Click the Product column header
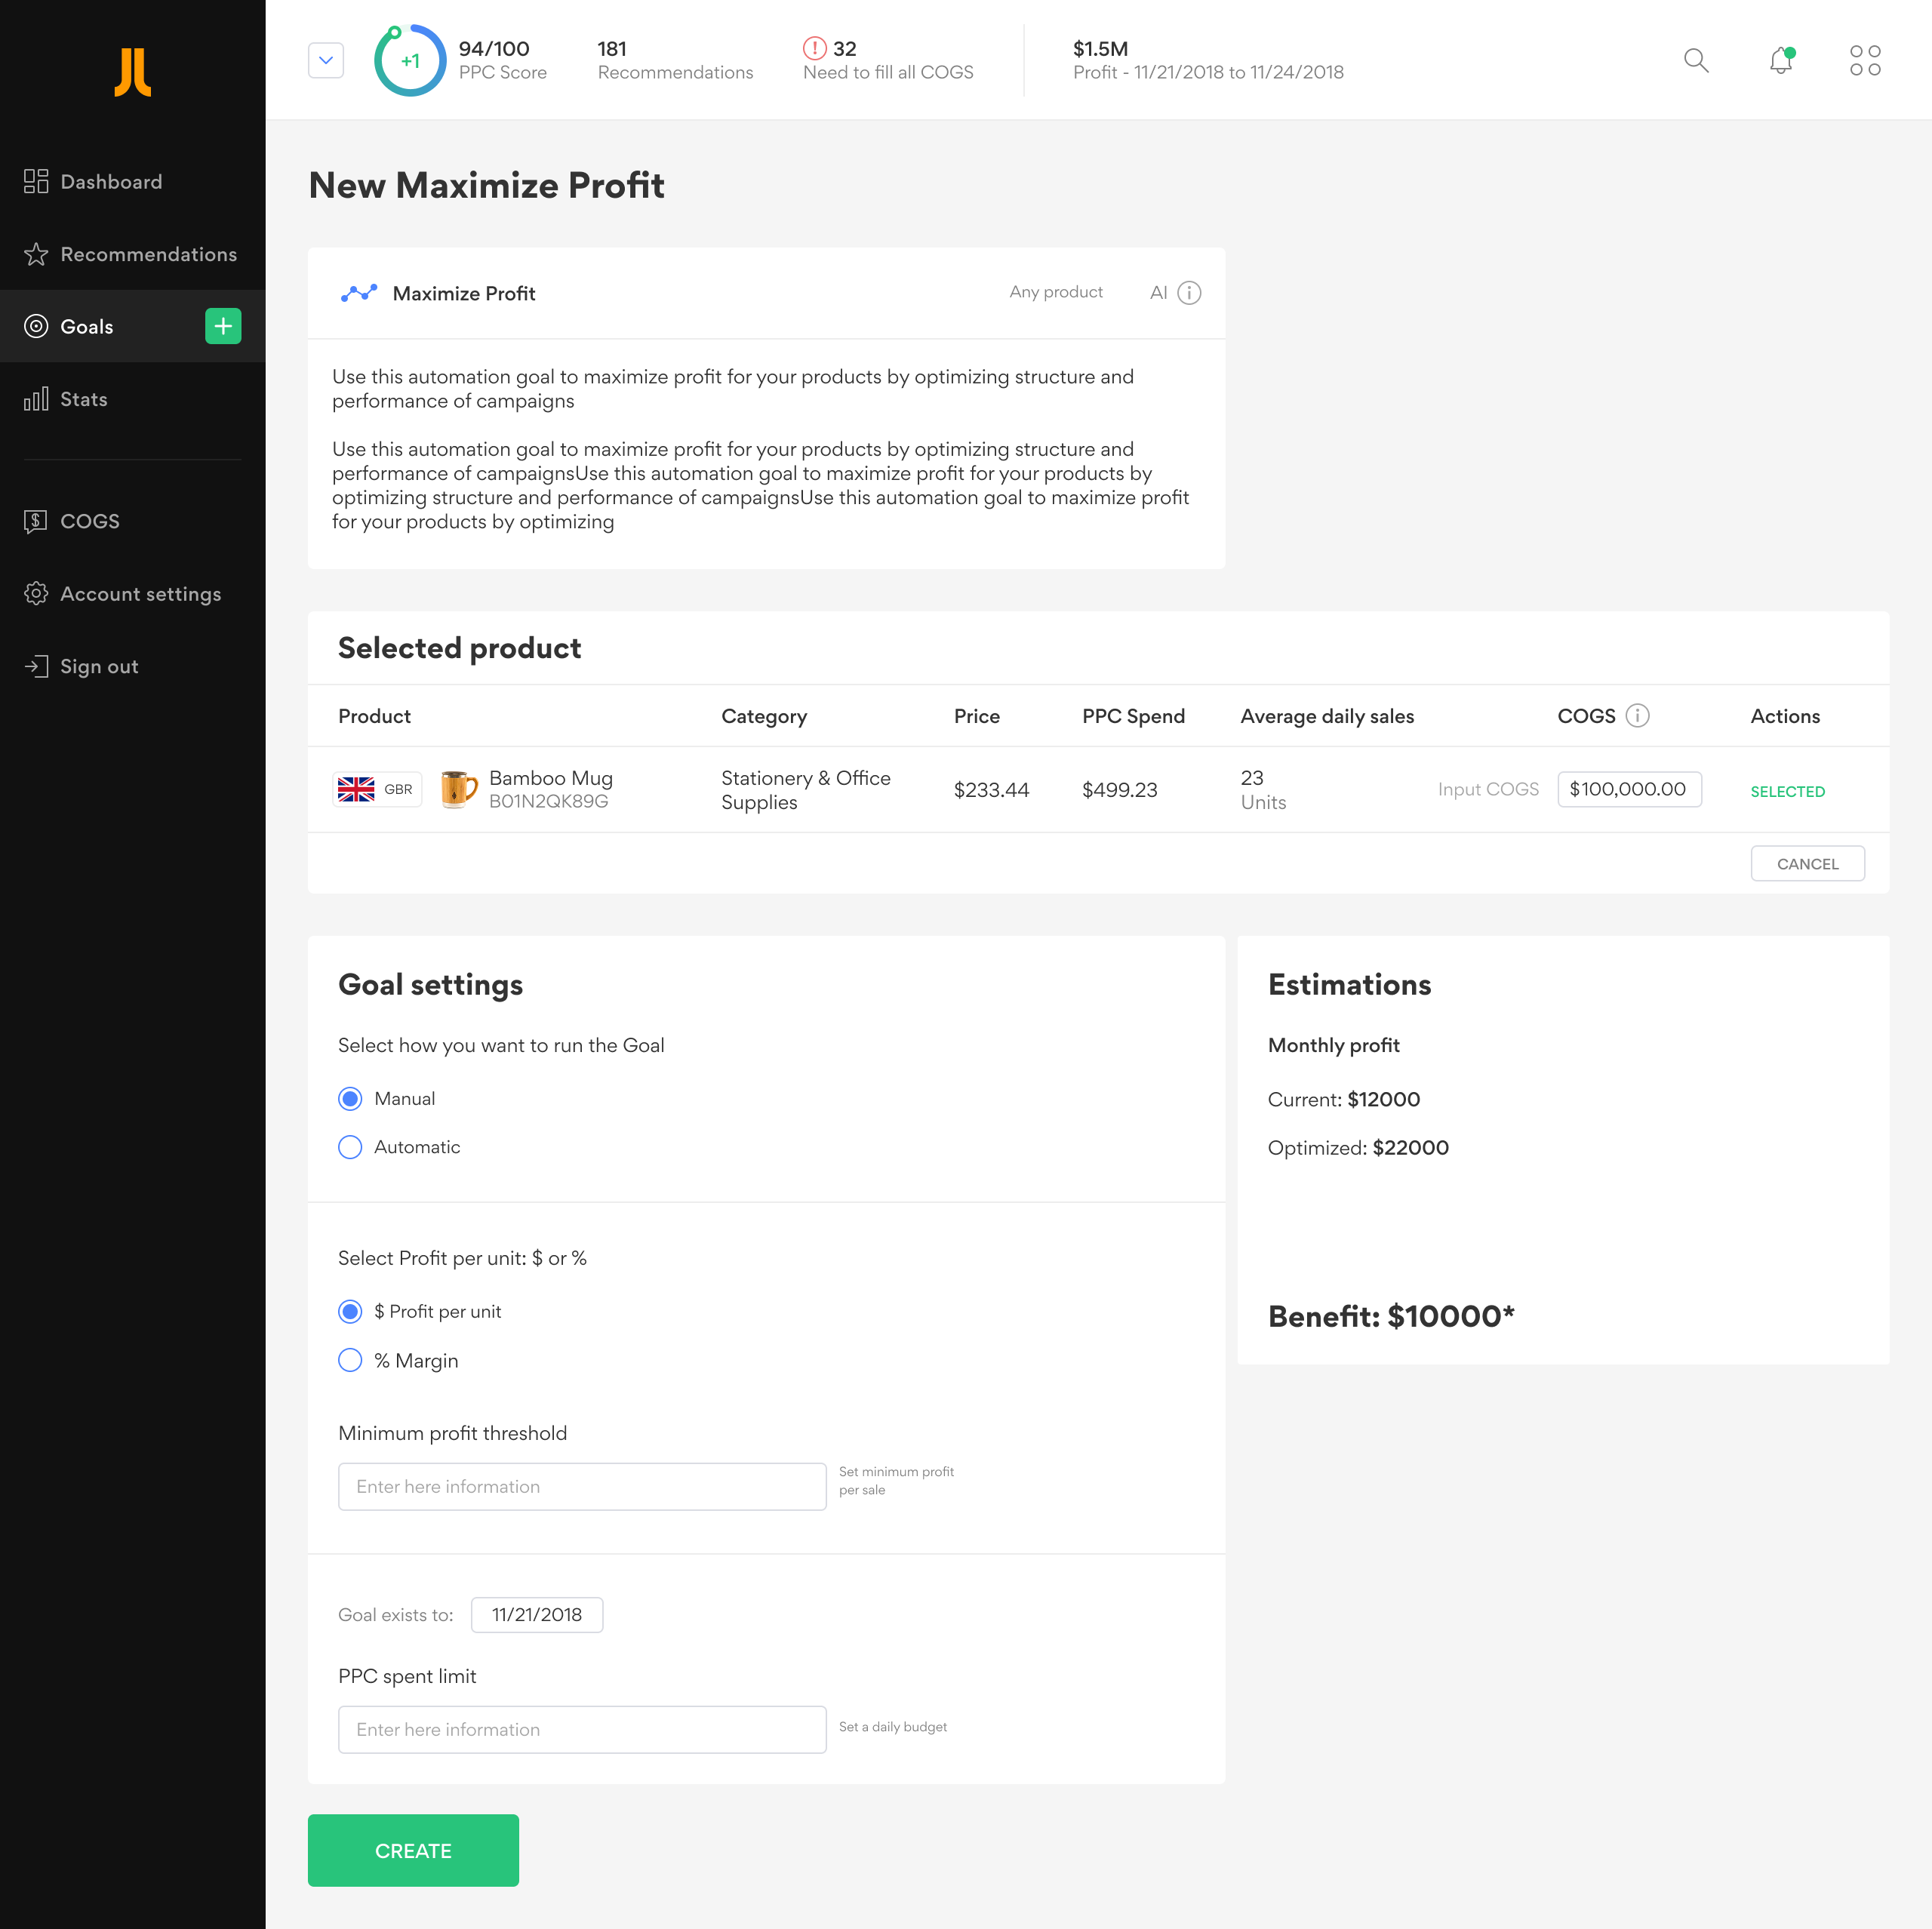This screenshot has width=1932, height=1929. [x=374, y=716]
